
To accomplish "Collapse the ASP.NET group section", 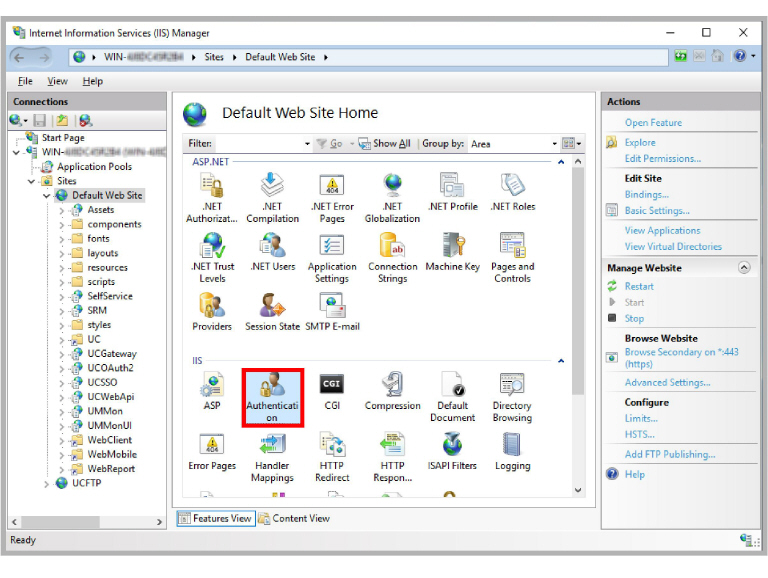I will click(561, 162).
